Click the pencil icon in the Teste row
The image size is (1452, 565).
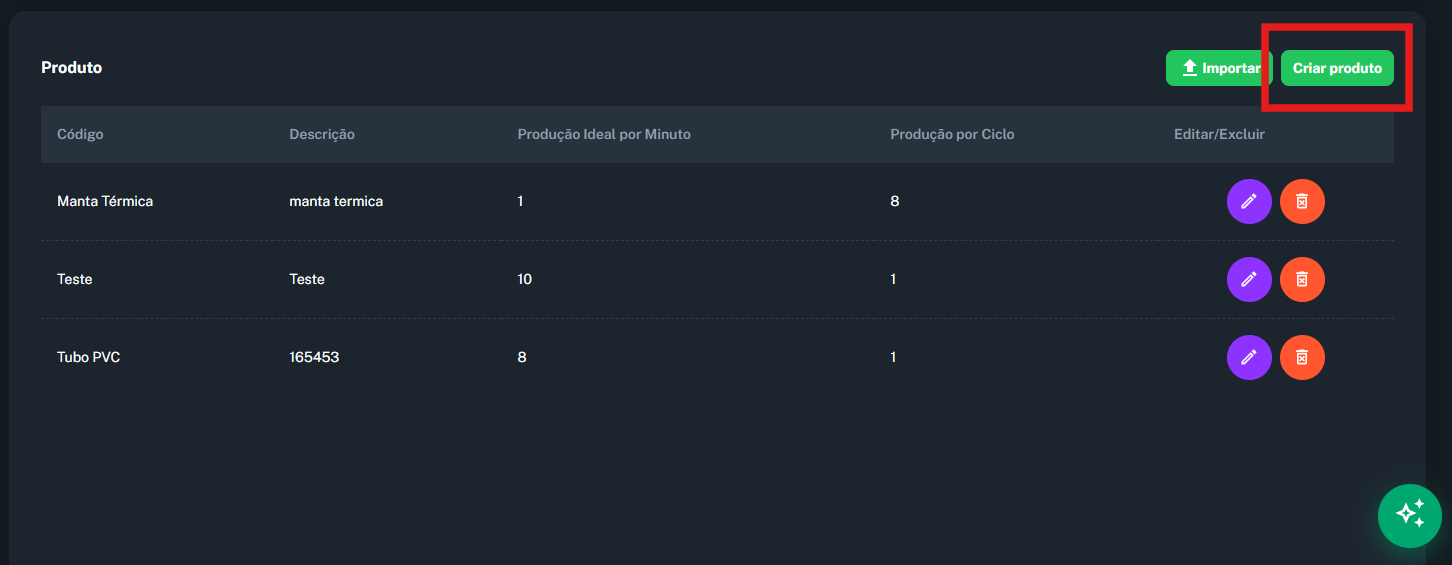point(1249,280)
